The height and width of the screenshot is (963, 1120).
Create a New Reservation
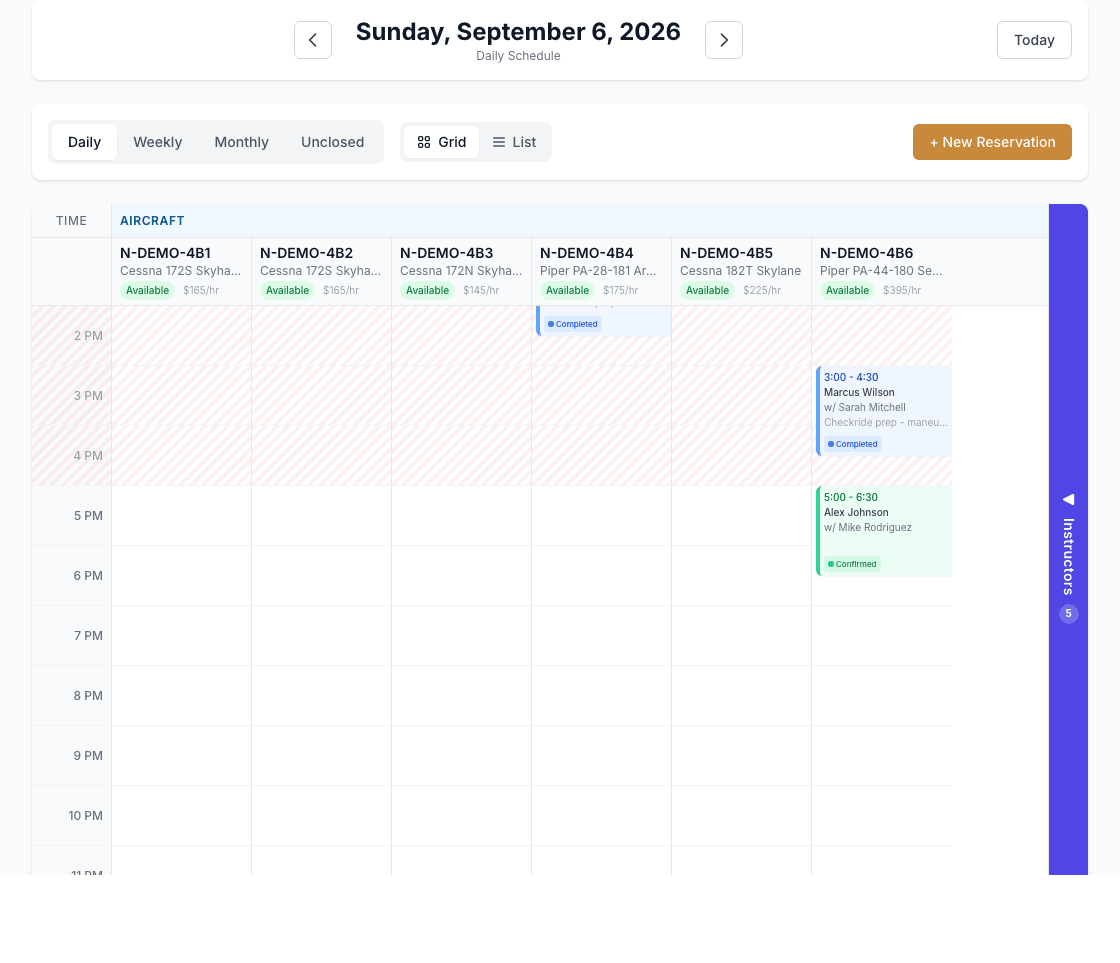[x=991, y=142]
